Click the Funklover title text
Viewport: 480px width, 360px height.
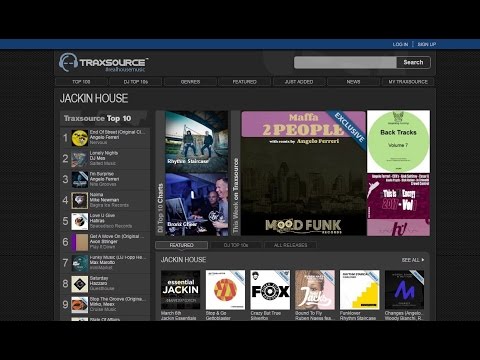[350, 313]
